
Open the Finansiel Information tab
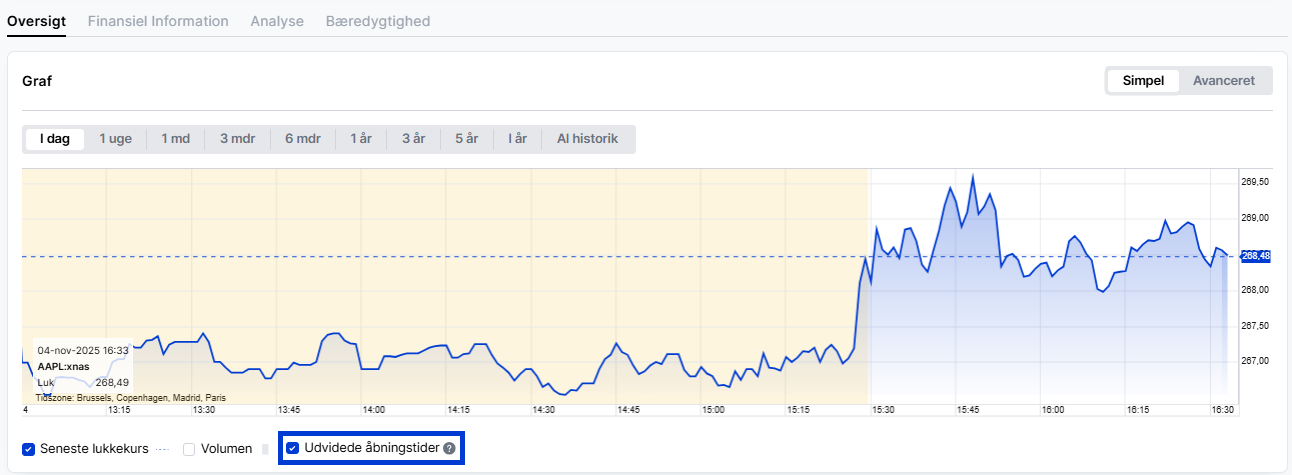point(158,21)
